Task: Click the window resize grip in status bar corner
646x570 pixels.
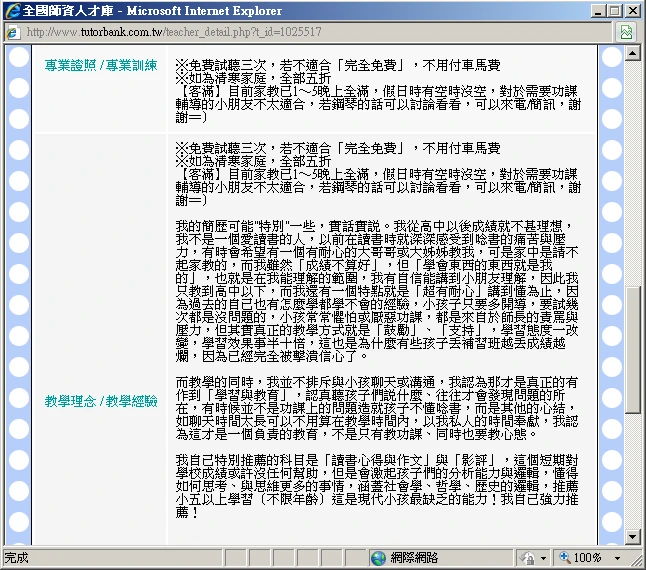Action: point(637,561)
